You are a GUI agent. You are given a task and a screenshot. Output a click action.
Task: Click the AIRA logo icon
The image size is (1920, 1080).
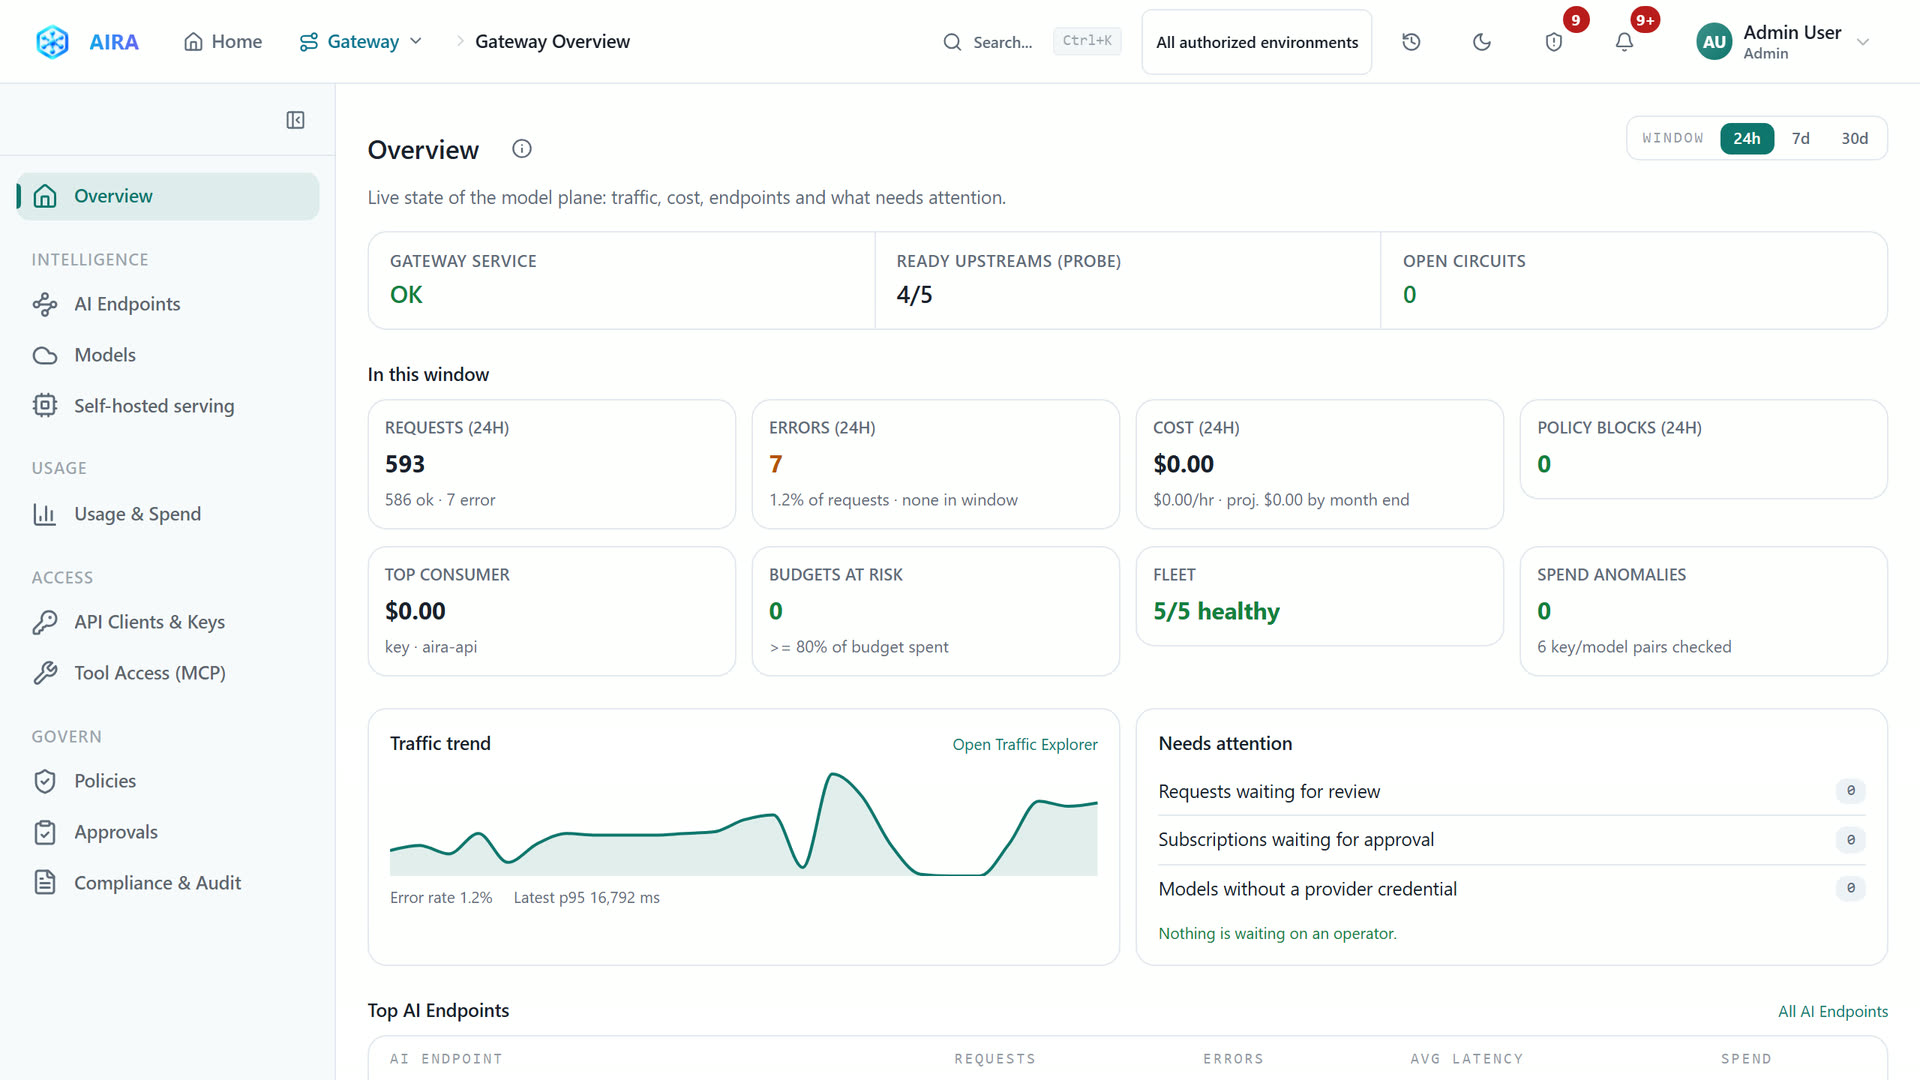pyautogui.click(x=52, y=42)
